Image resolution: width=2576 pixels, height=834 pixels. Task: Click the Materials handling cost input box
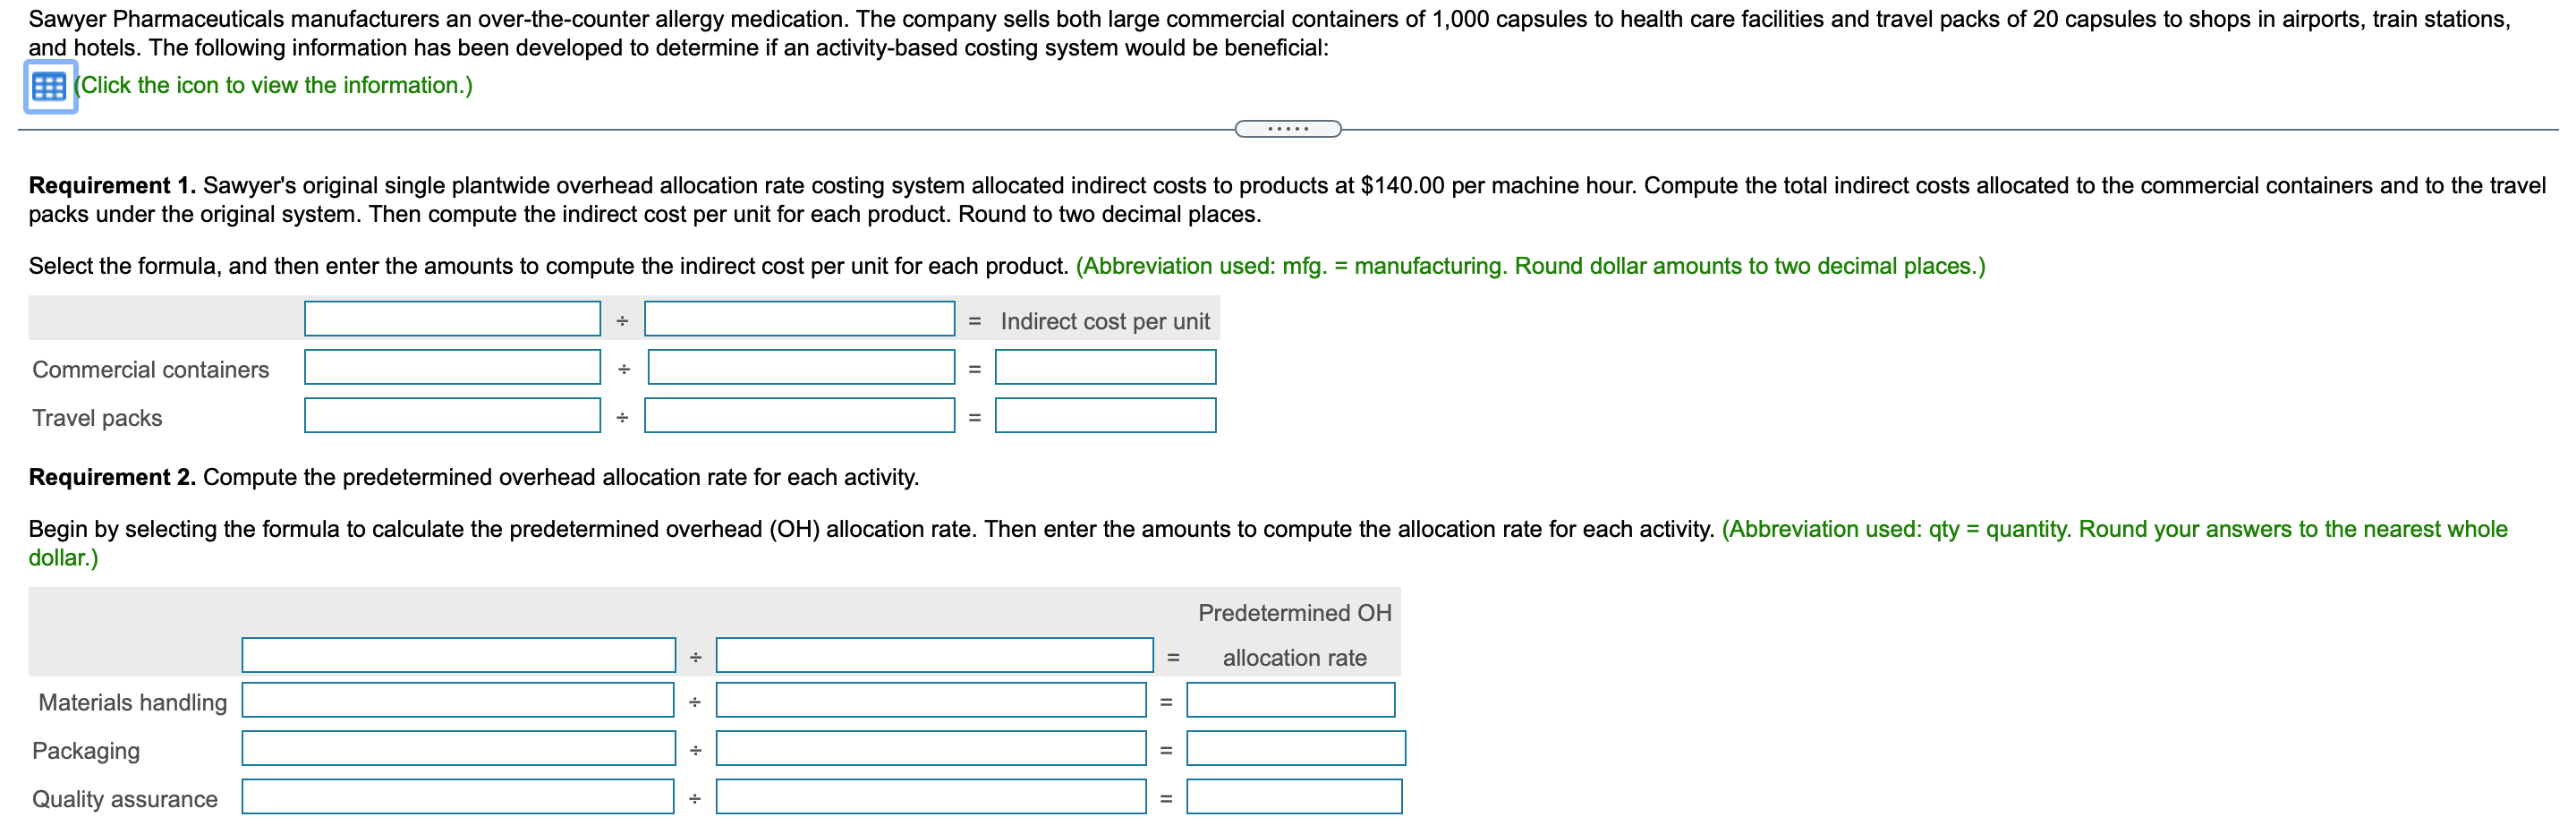click(x=458, y=701)
